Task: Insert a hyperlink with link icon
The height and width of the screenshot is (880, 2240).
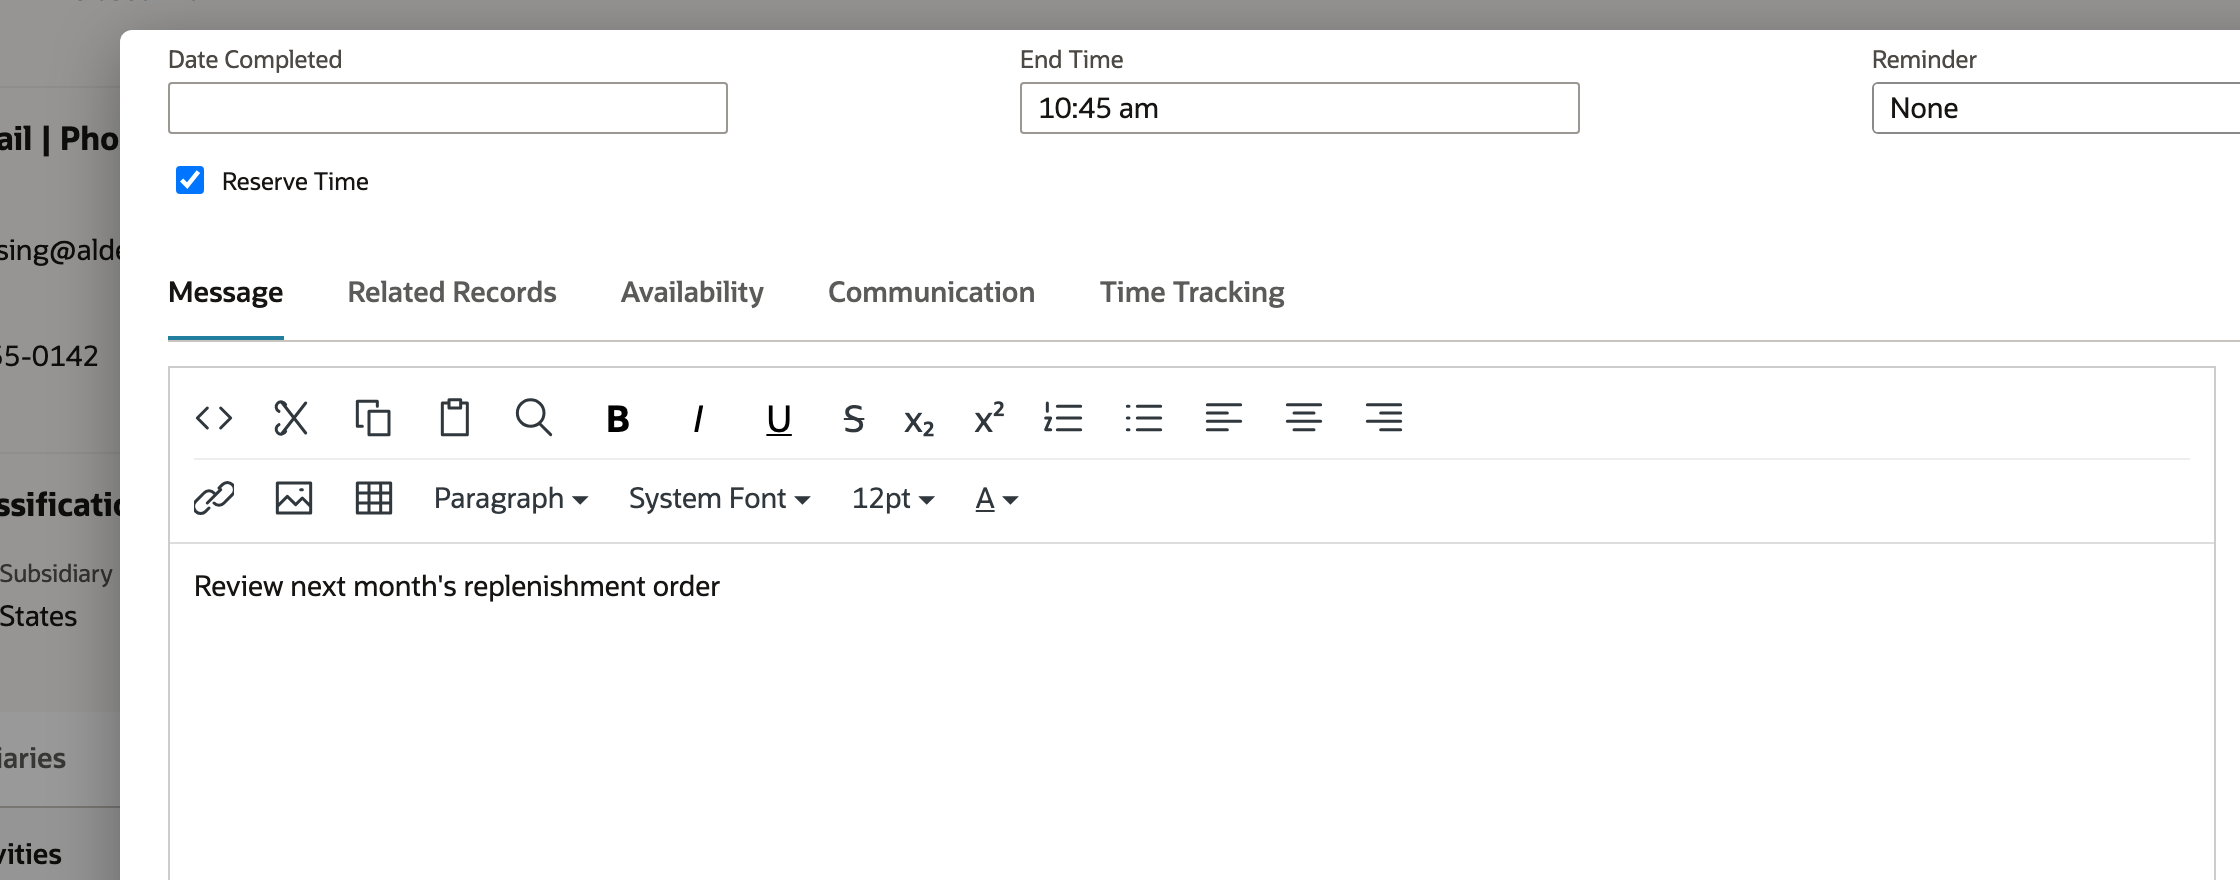Action: tap(214, 498)
